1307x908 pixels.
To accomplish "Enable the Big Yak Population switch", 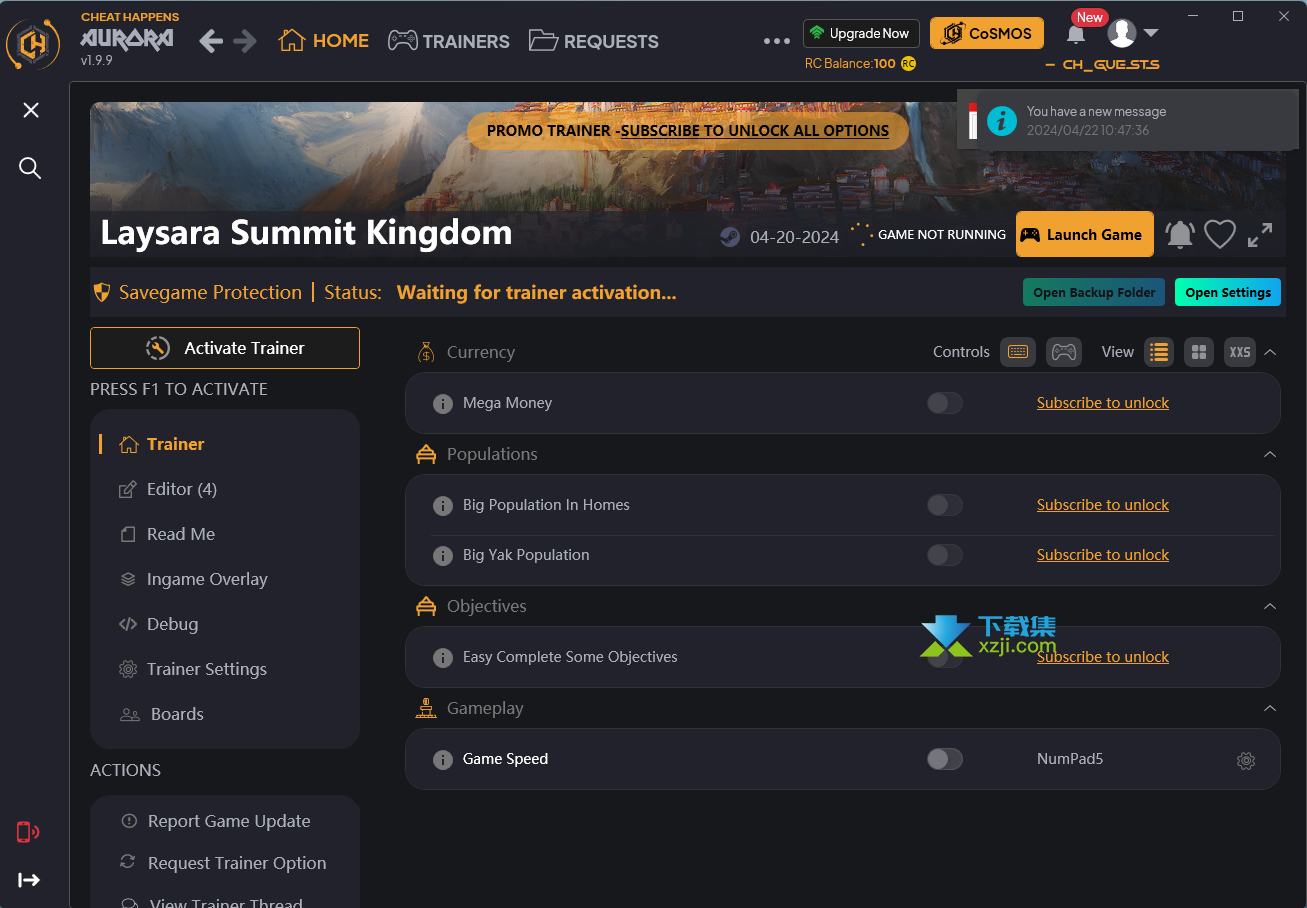I will tap(945, 555).
